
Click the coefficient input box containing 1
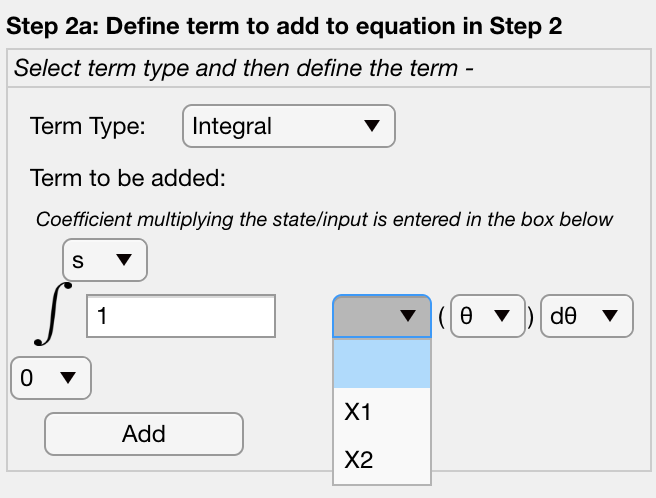pyautogui.click(x=181, y=316)
